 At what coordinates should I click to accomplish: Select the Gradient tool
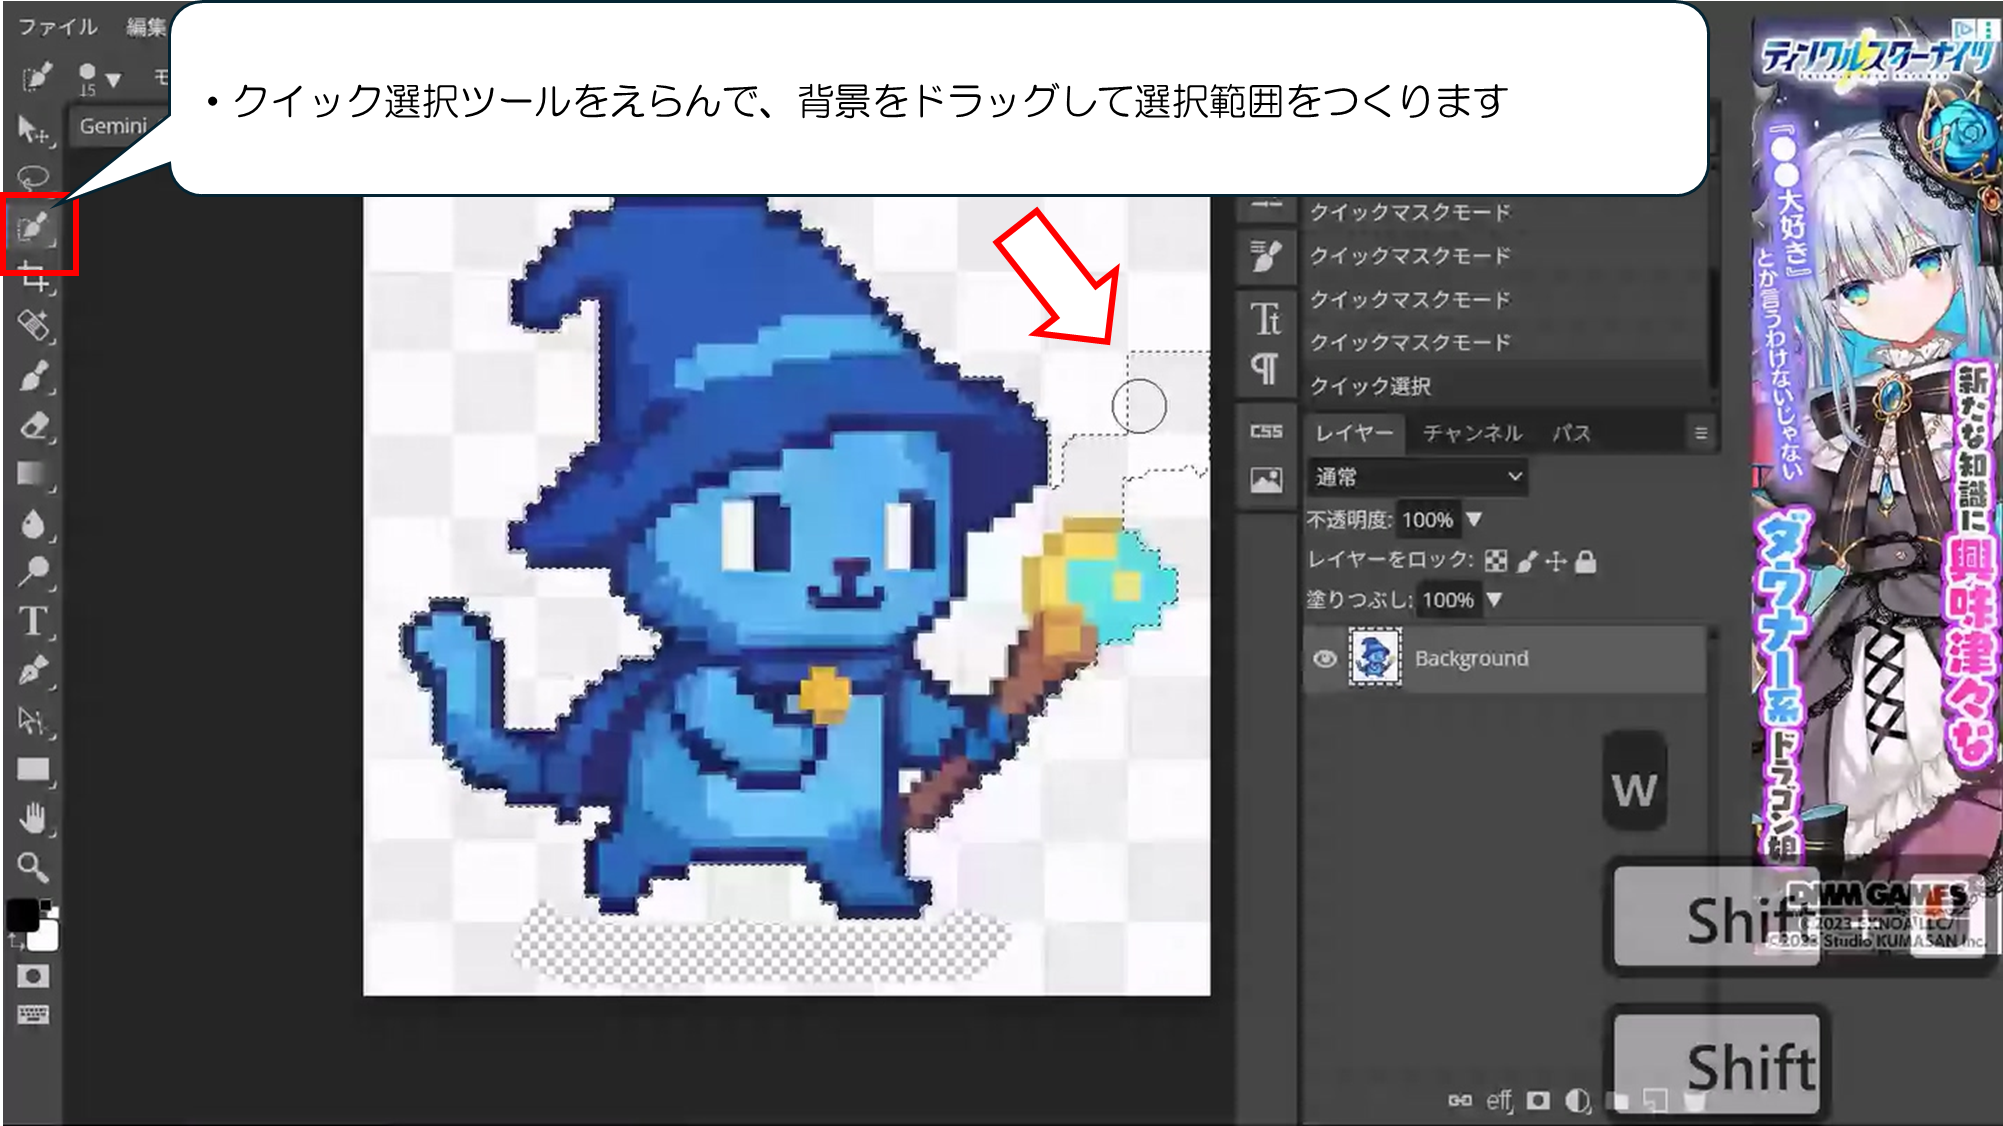pos(33,474)
